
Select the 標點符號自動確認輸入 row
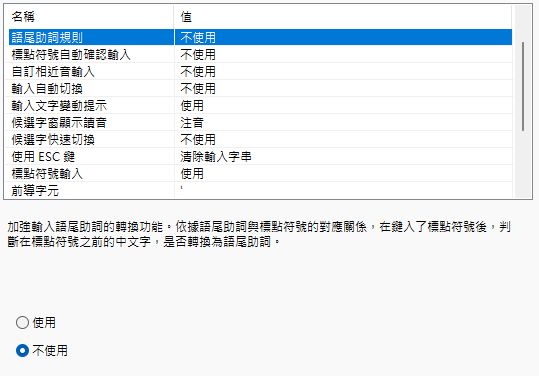pyautogui.click(x=260, y=54)
